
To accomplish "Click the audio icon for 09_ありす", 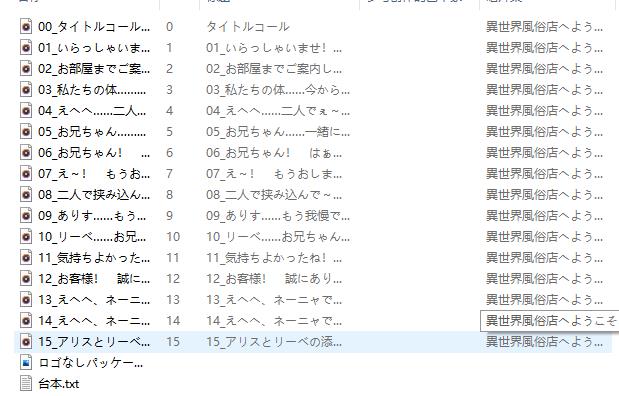I will pos(26,216).
